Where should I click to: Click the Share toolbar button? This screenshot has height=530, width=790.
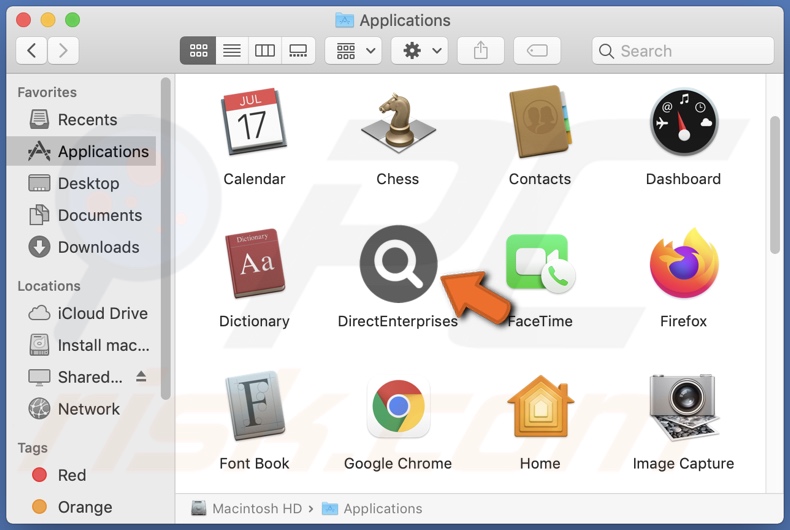[x=481, y=50]
